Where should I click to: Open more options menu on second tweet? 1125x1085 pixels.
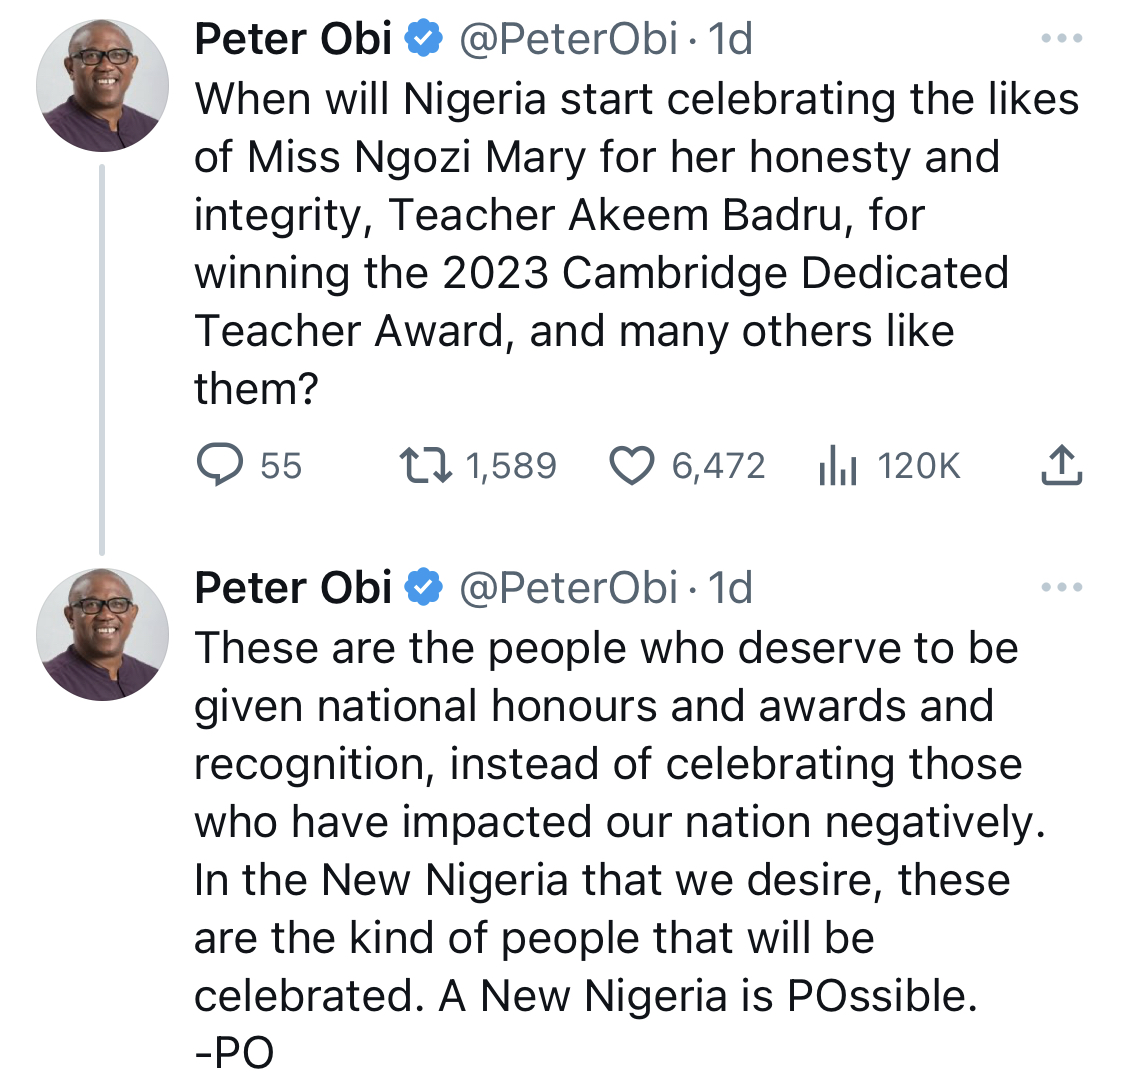pos(1062,587)
